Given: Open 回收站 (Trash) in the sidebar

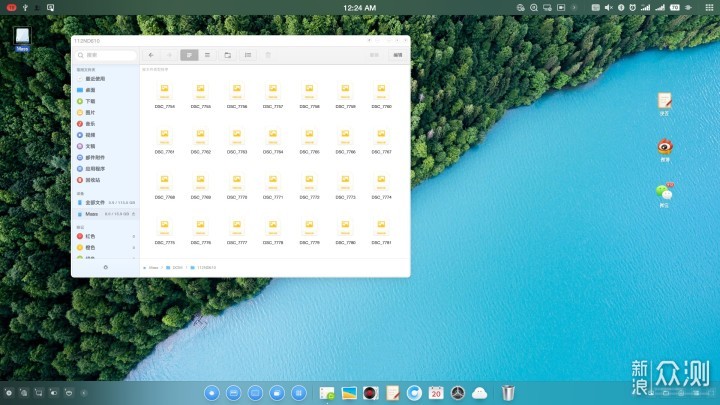Looking at the screenshot, I should (92, 180).
